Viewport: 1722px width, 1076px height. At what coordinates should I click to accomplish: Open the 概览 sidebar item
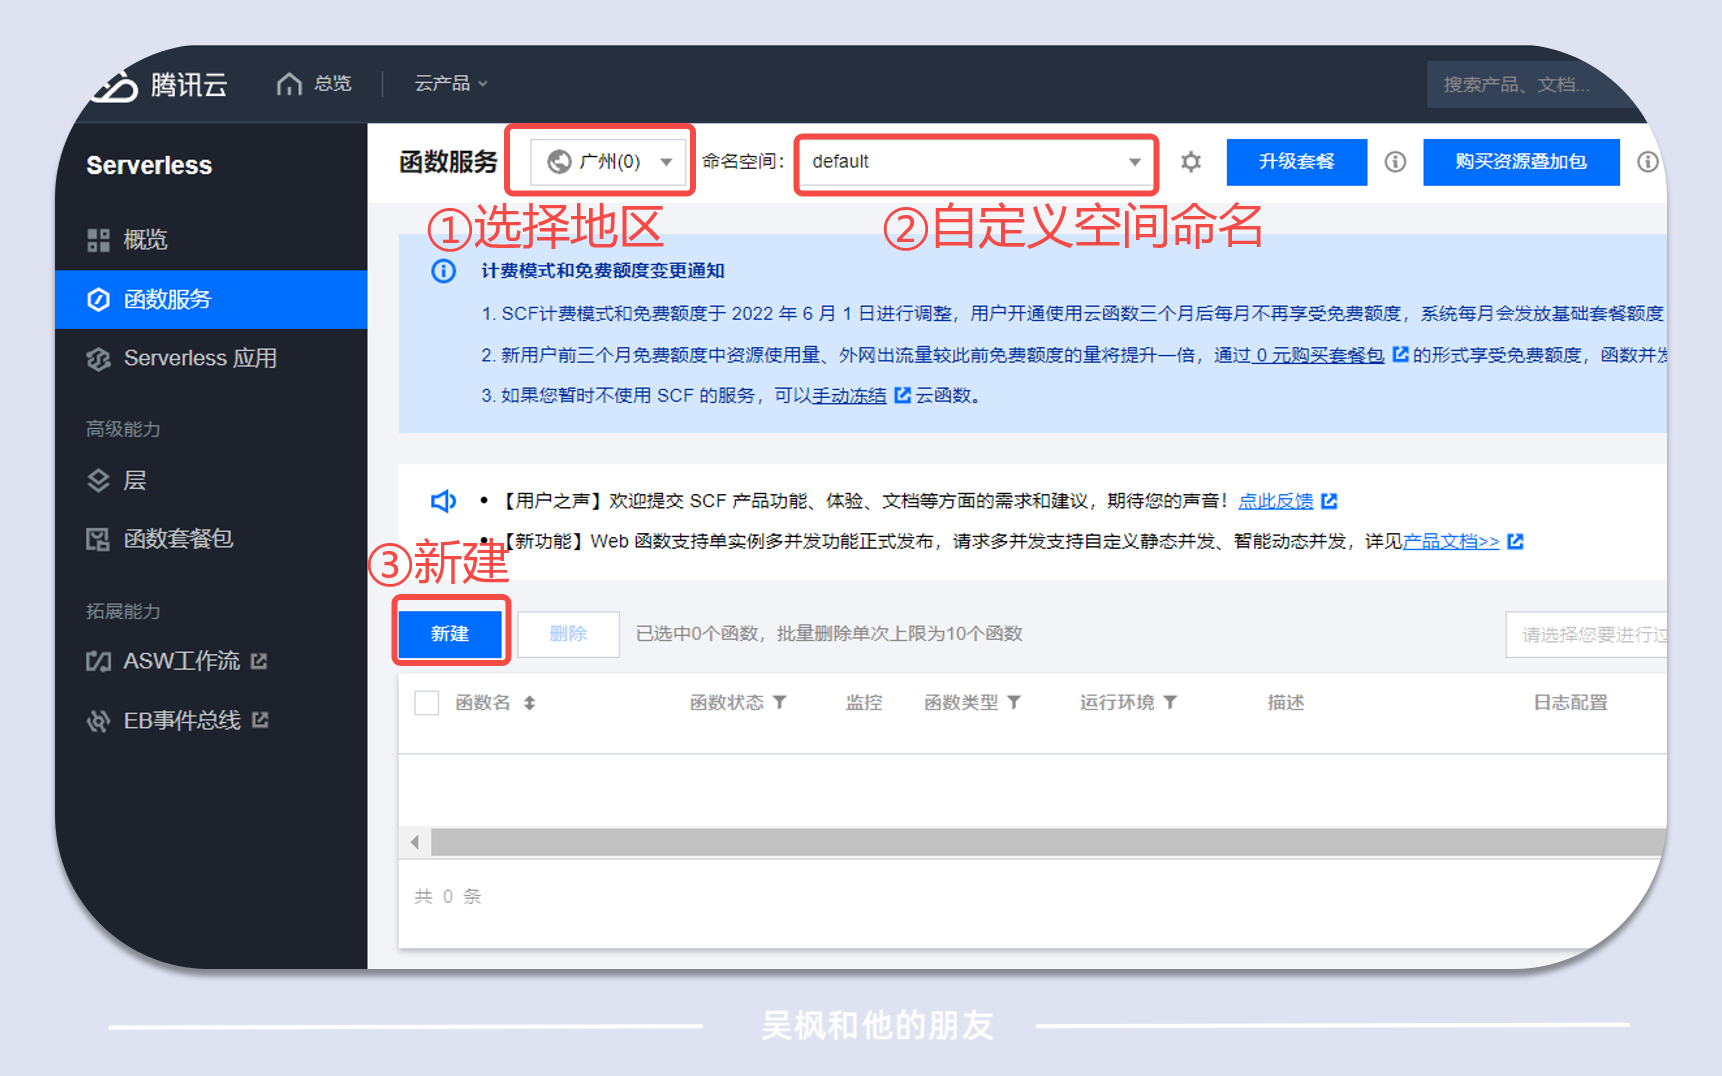point(211,240)
